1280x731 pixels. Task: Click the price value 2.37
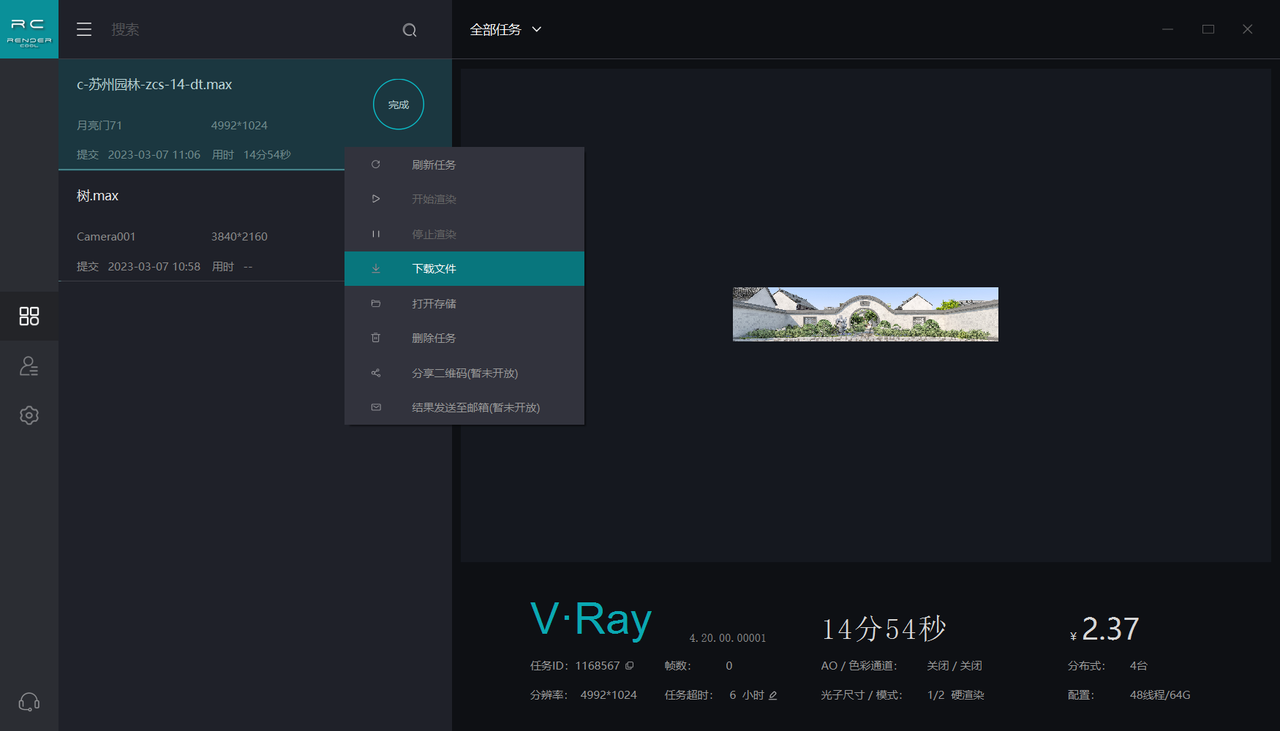click(x=1110, y=629)
